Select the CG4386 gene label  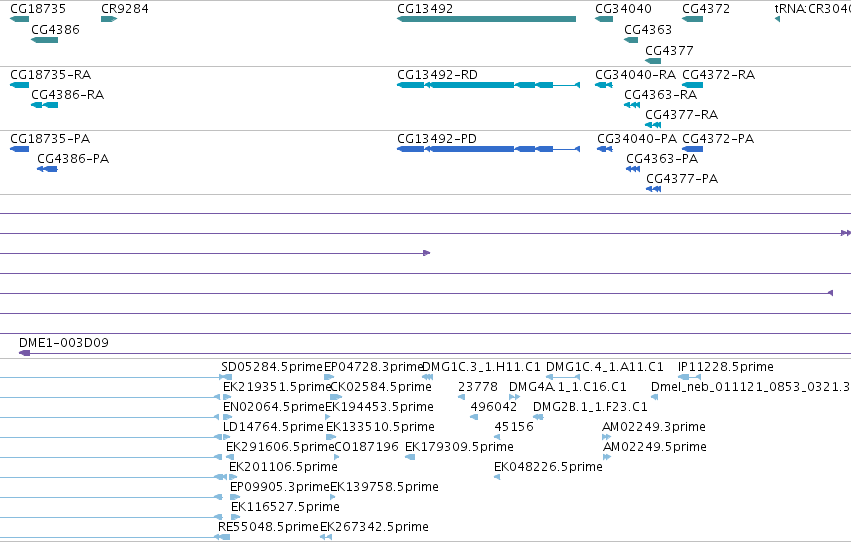coord(55,30)
